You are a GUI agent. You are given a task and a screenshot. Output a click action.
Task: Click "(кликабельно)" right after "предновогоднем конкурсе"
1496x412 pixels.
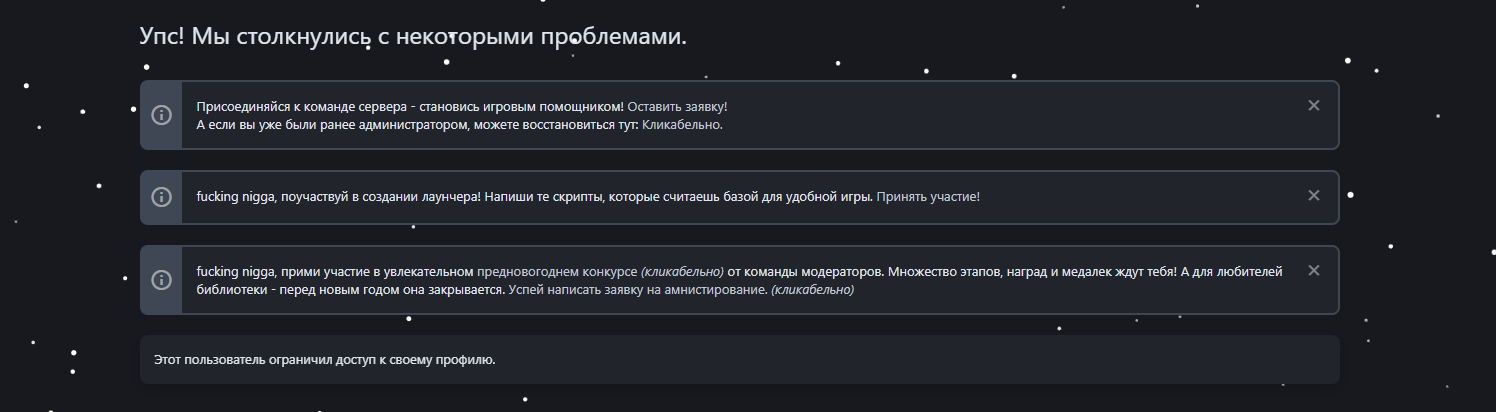[682, 271]
